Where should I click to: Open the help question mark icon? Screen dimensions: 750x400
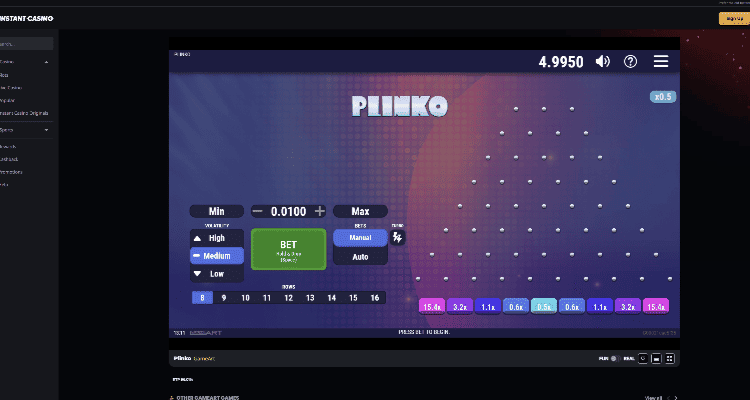tap(630, 61)
